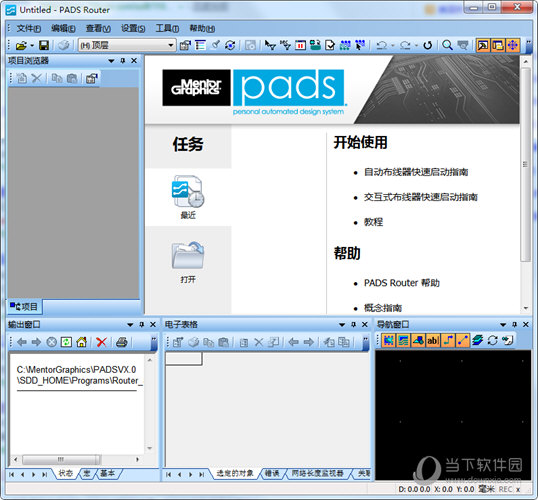This screenshot has height=500, width=538.
Task: Open the PADS Router 帮助 link
Action: [x=401, y=283]
